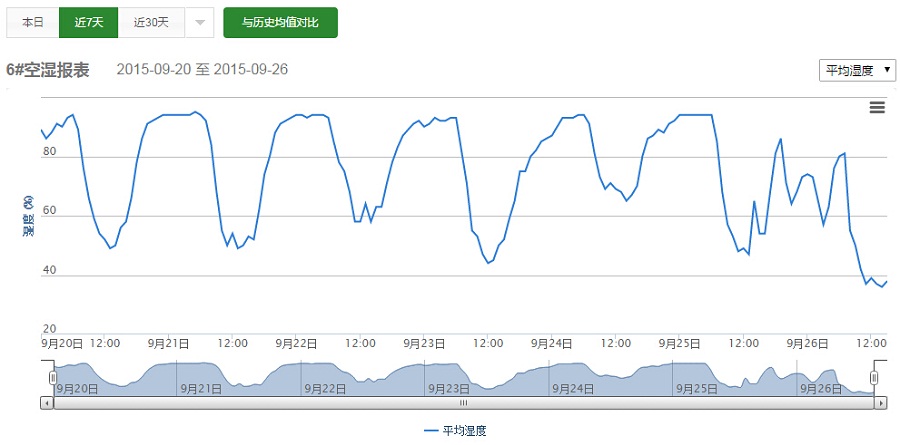The height and width of the screenshot is (445, 900).
Task: Select the 近7天 time range
Action: tap(89, 22)
